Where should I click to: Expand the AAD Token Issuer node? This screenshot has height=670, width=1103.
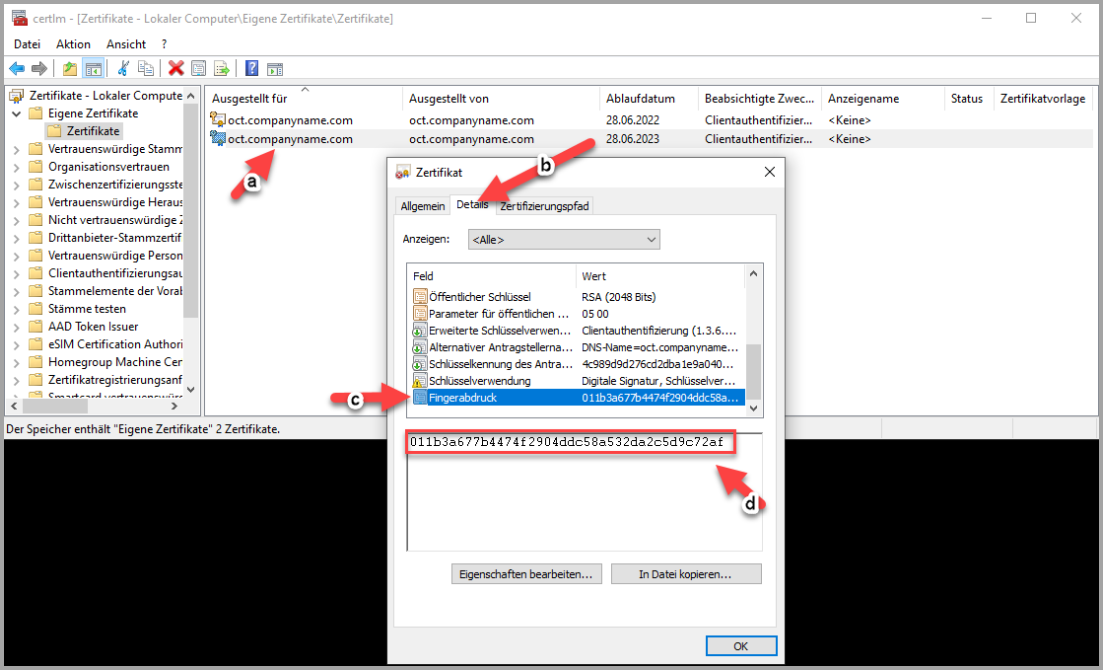tap(16, 326)
